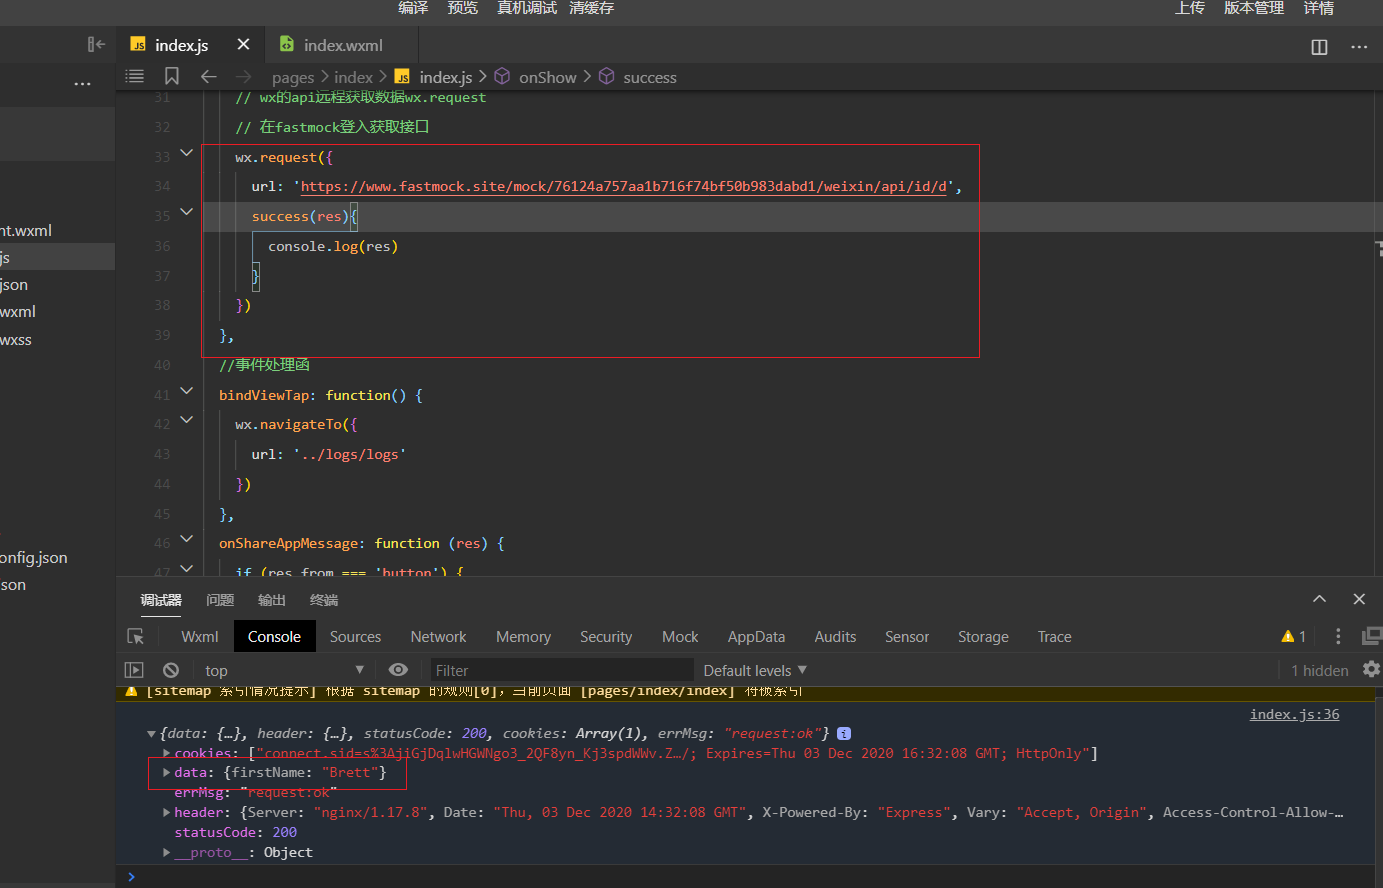Switch to the Trace devtools tab
1383x888 pixels.
coord(1054,637)
